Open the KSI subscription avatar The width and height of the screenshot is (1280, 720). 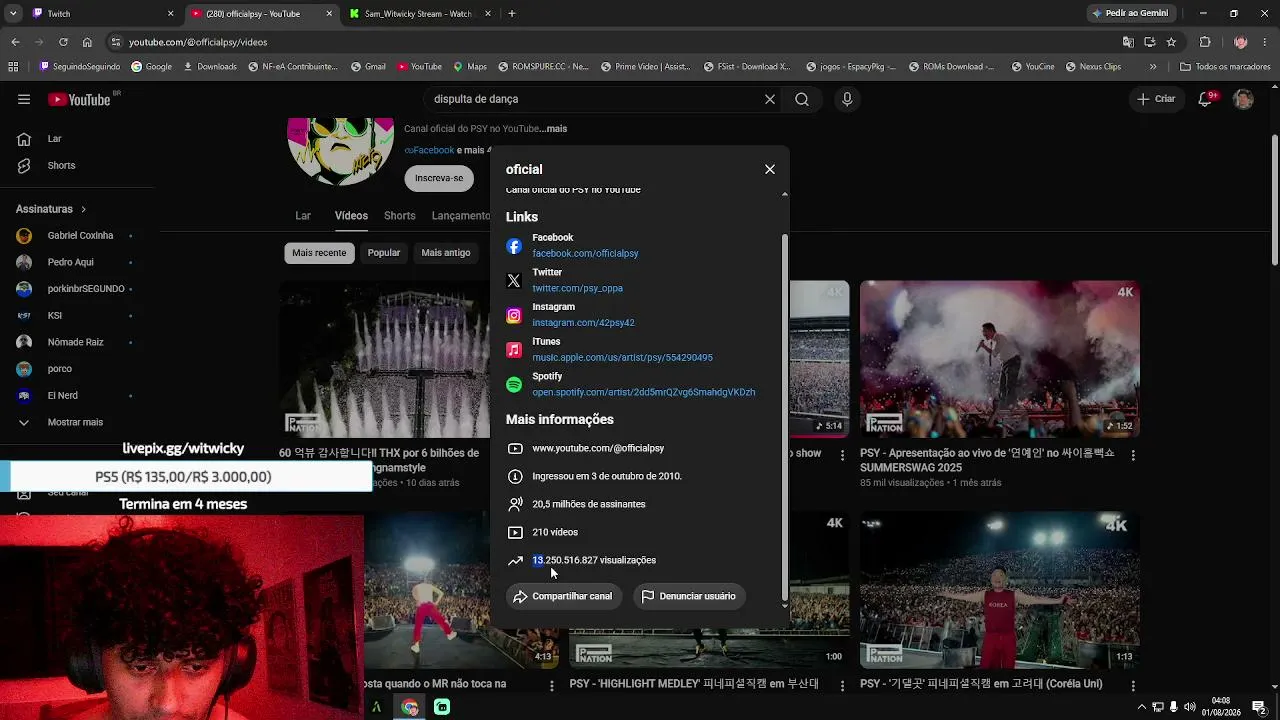coord(25,315)
